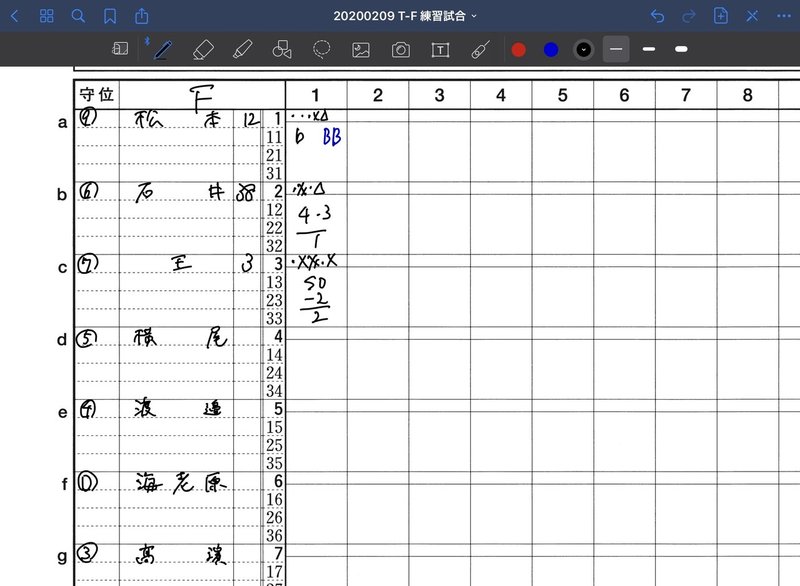Open the more options menu
The height and width of the screenshot is (586, 800).
pos(784,16)
